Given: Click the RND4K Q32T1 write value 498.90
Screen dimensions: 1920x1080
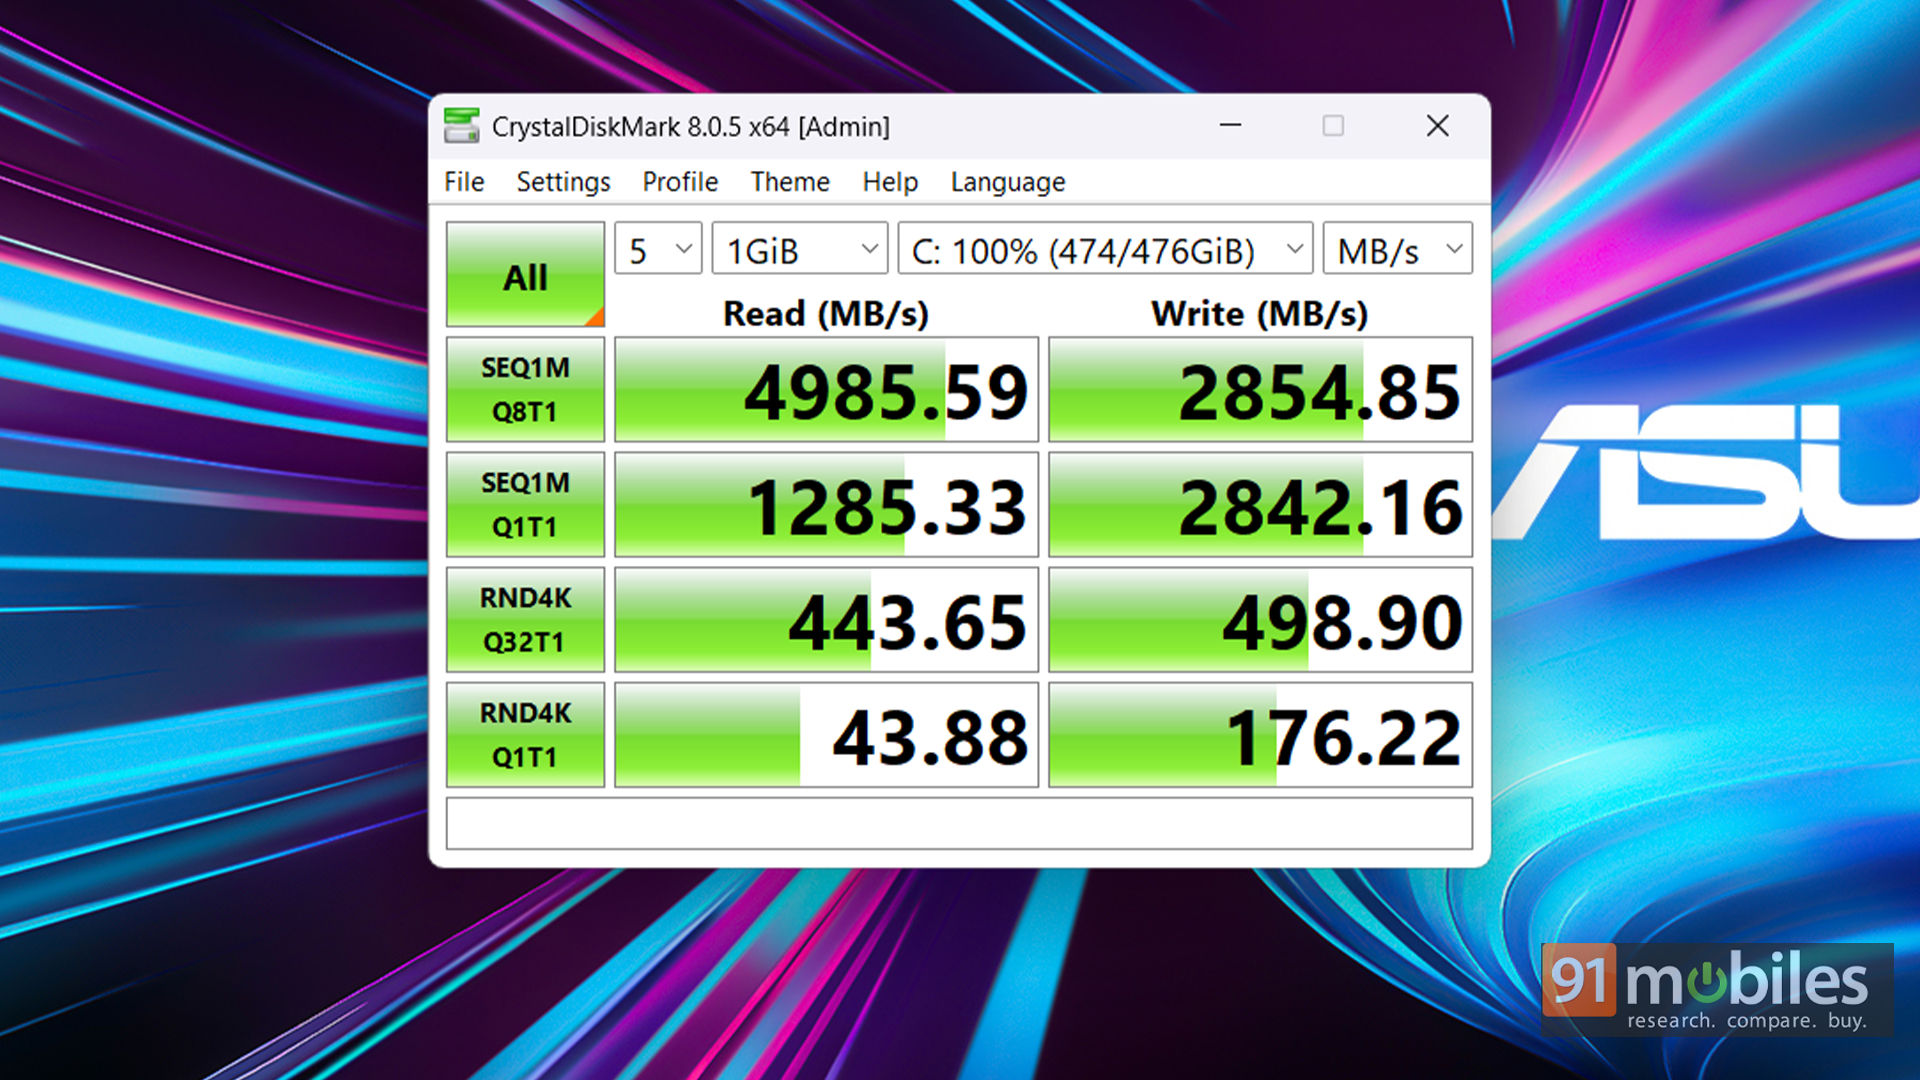Looking at the screenshot, I should pos(1260,620).
